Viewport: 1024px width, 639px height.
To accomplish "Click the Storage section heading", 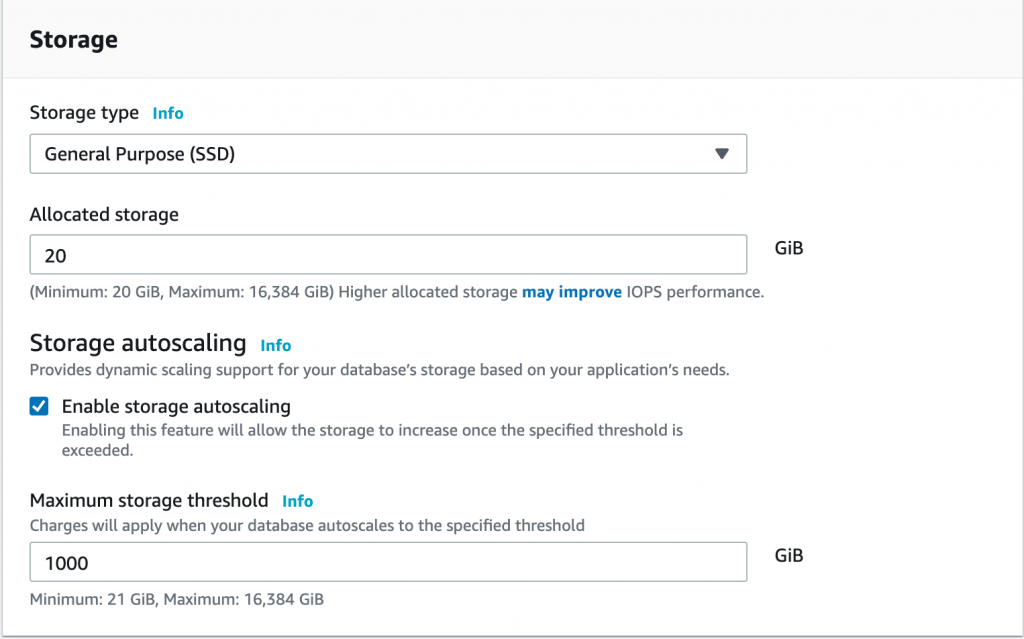I will [x=74, y=40].
